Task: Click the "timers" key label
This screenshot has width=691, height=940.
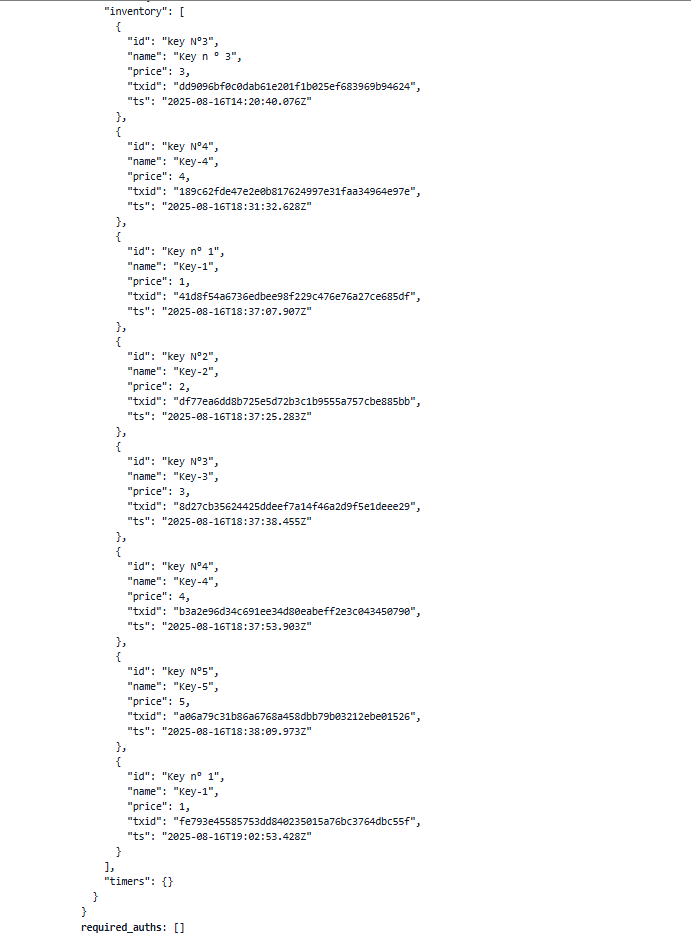Action: [x=128, y=881]
